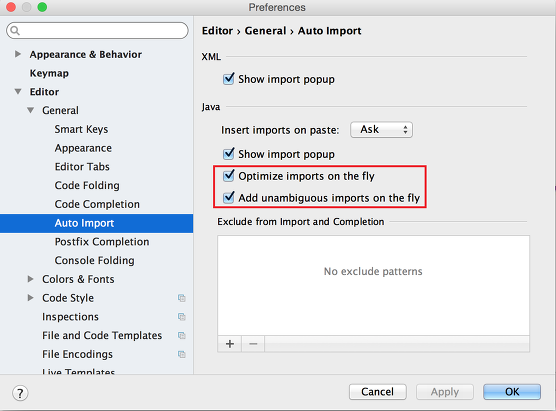Click the OK button
This screenshot has width=556, height=411.
pyautogui.click(x=512, y=392)
